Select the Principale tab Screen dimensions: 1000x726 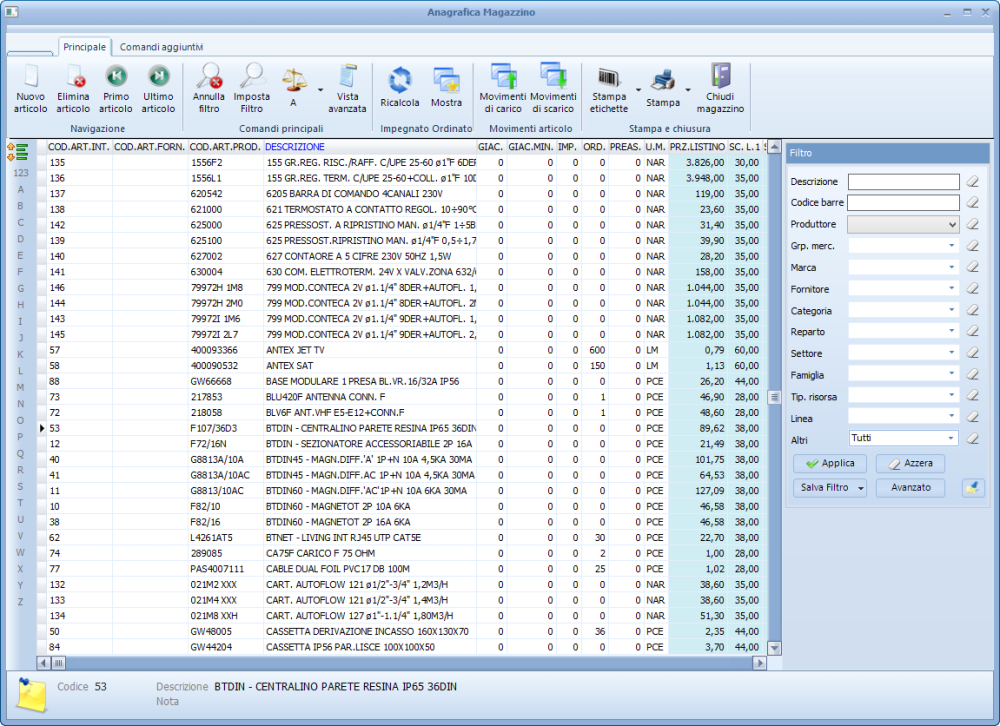pyautogui.click(x=84, y=47)
